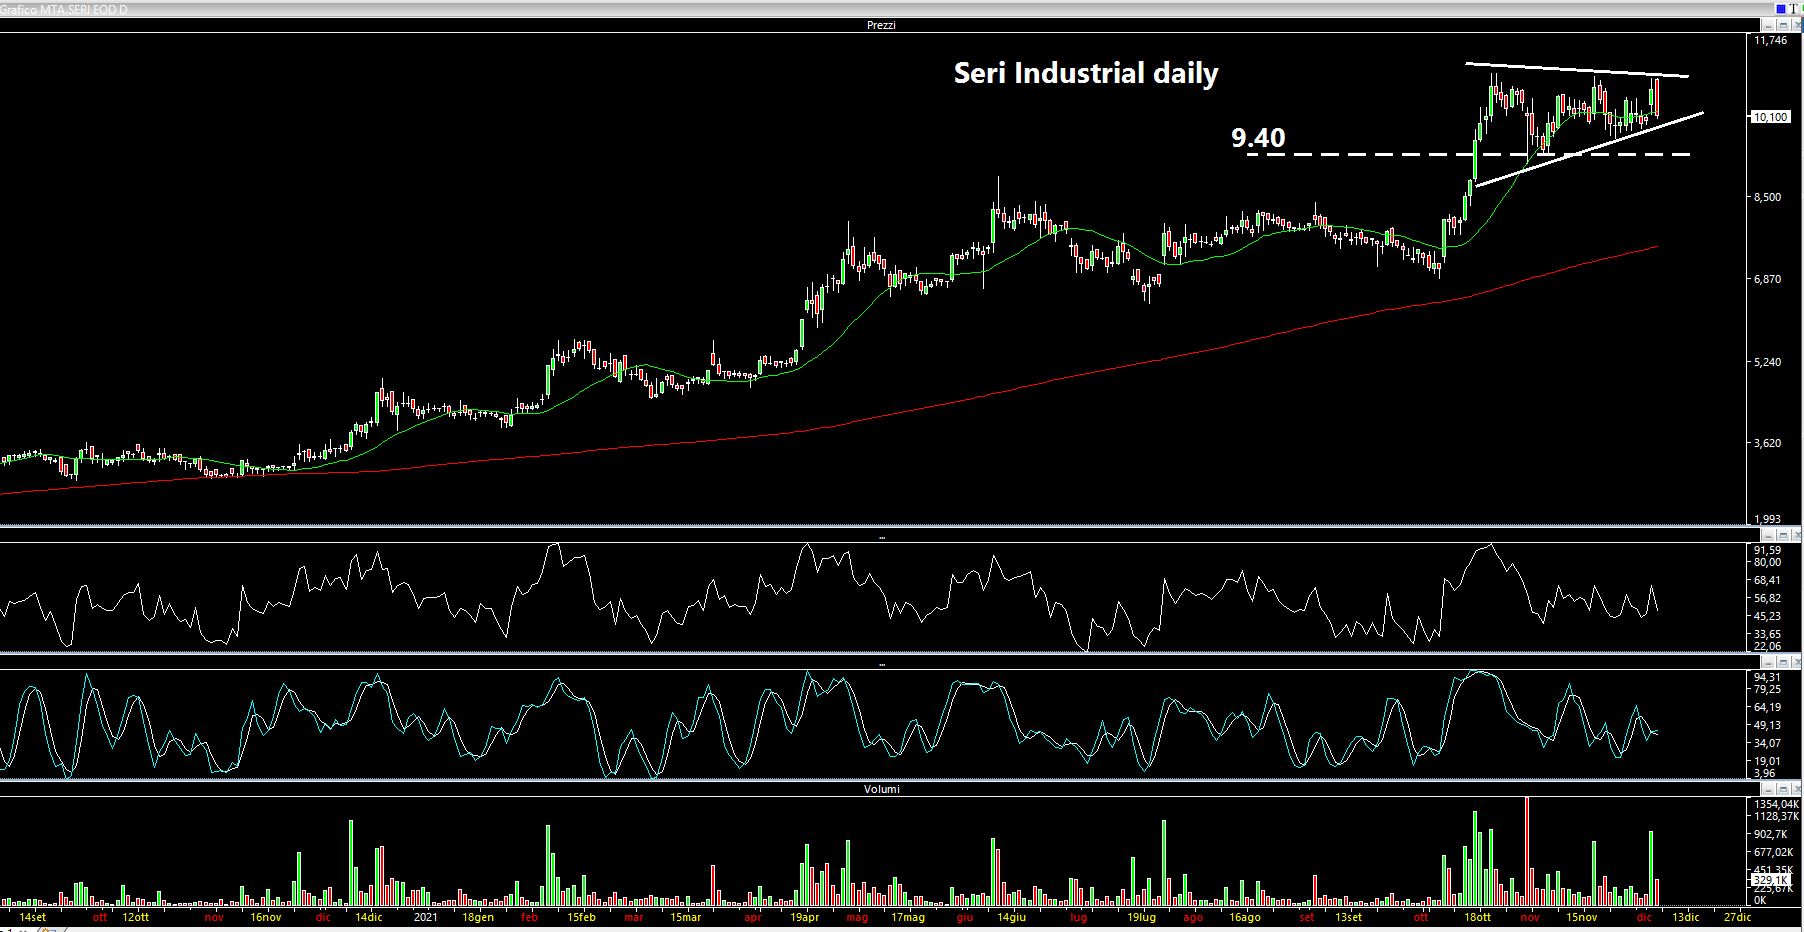Click the 902,7K volume axis label
The height and width of the screenshot is (932, 1804).
[1771, 834]
